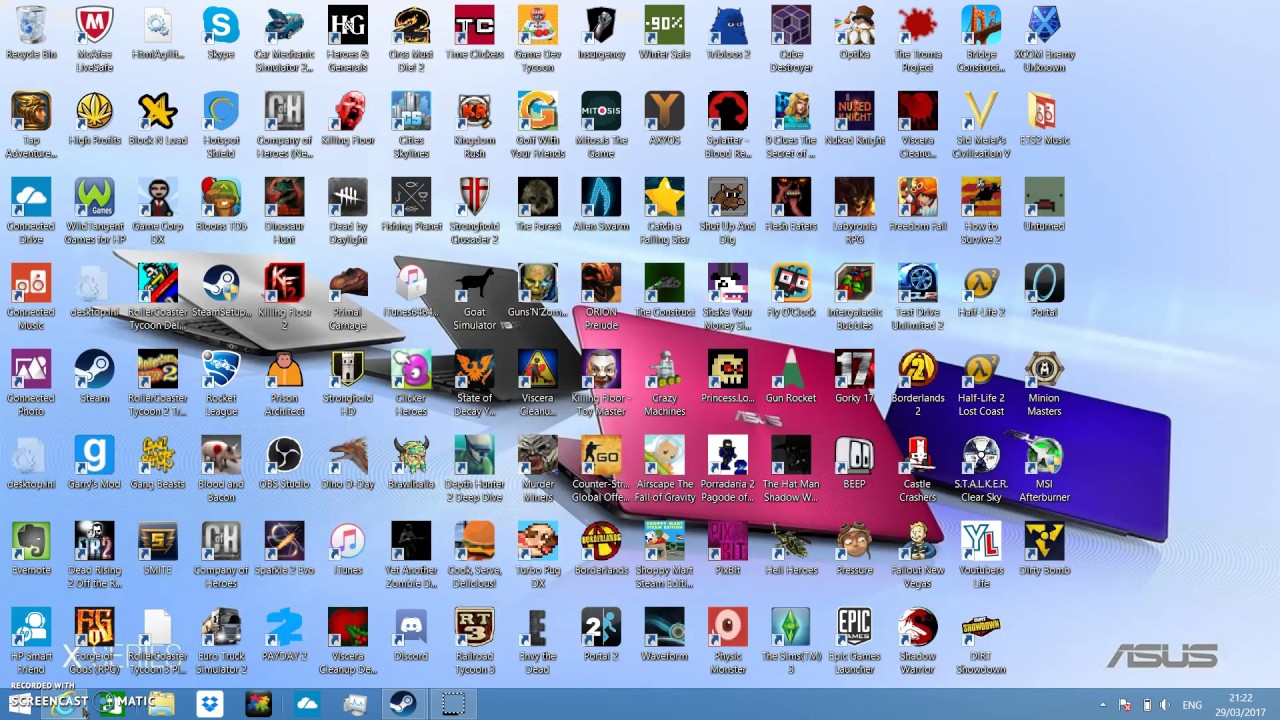Launch McAfee LiveSafe from the desktop
Viewport: 1280px width, 720px height.
point(94,39)
